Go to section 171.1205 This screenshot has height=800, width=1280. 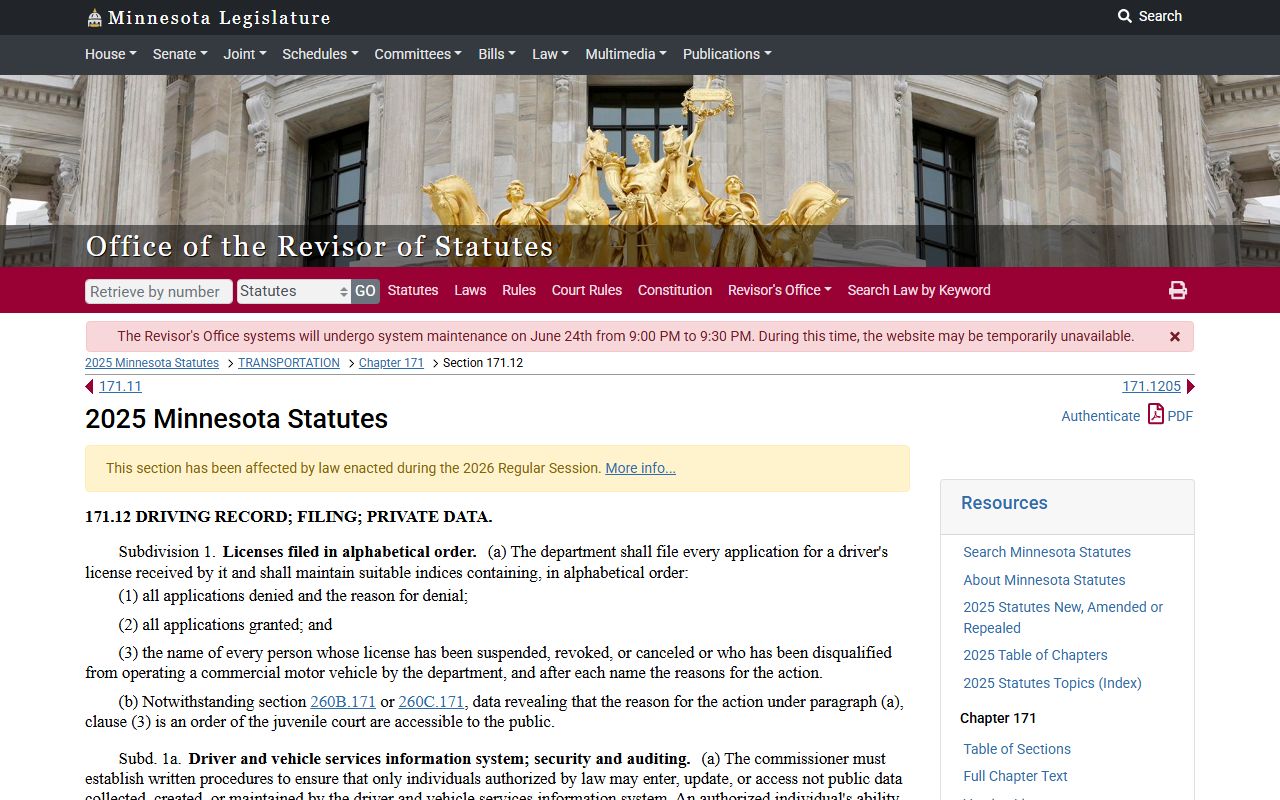(x=1151, y=387)
